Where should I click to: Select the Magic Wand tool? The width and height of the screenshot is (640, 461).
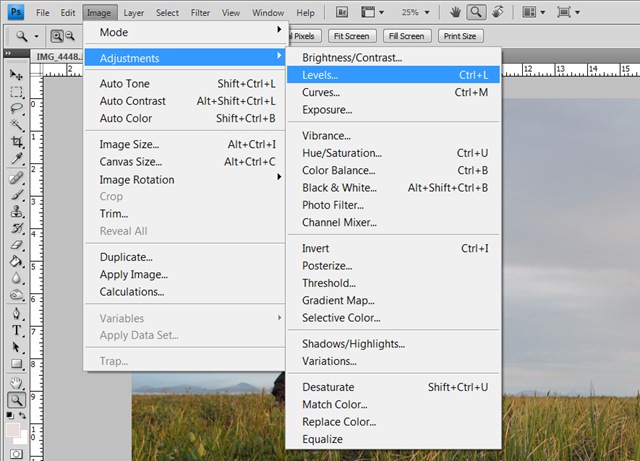[x=16, y=125]
